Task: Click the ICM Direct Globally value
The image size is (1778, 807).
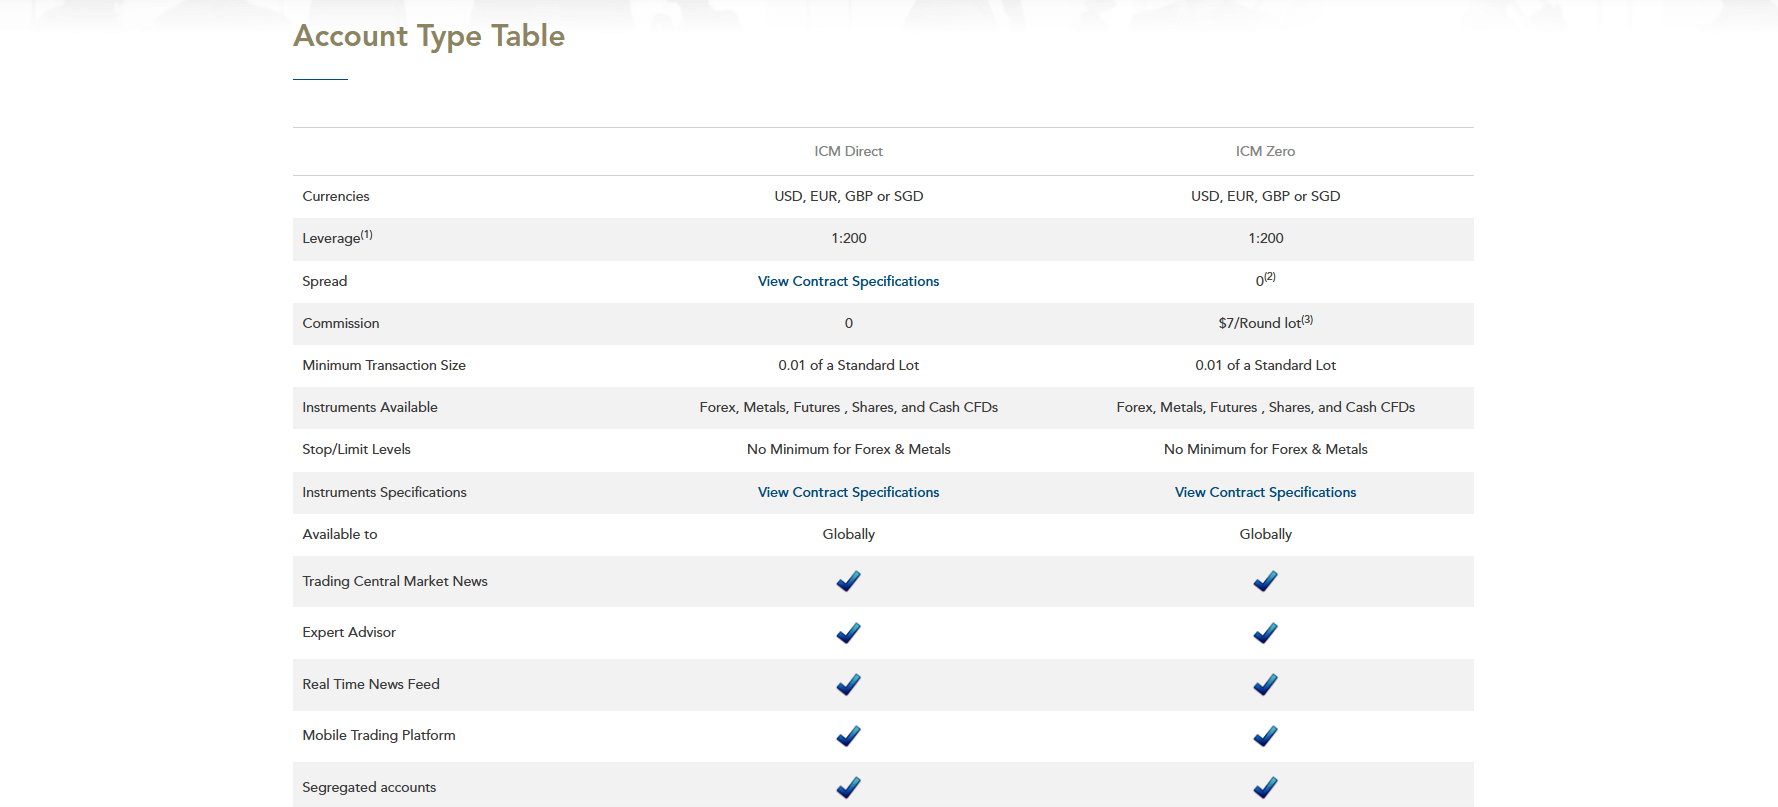Action: (x=848, y=534)
